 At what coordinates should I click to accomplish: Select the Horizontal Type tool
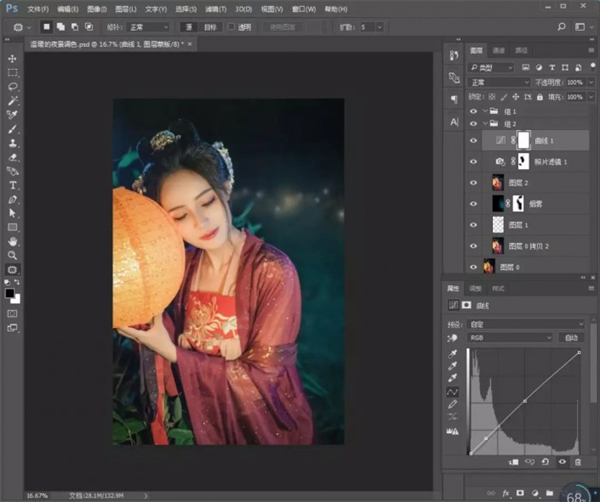pyautogui.click(x=13, y=185)
